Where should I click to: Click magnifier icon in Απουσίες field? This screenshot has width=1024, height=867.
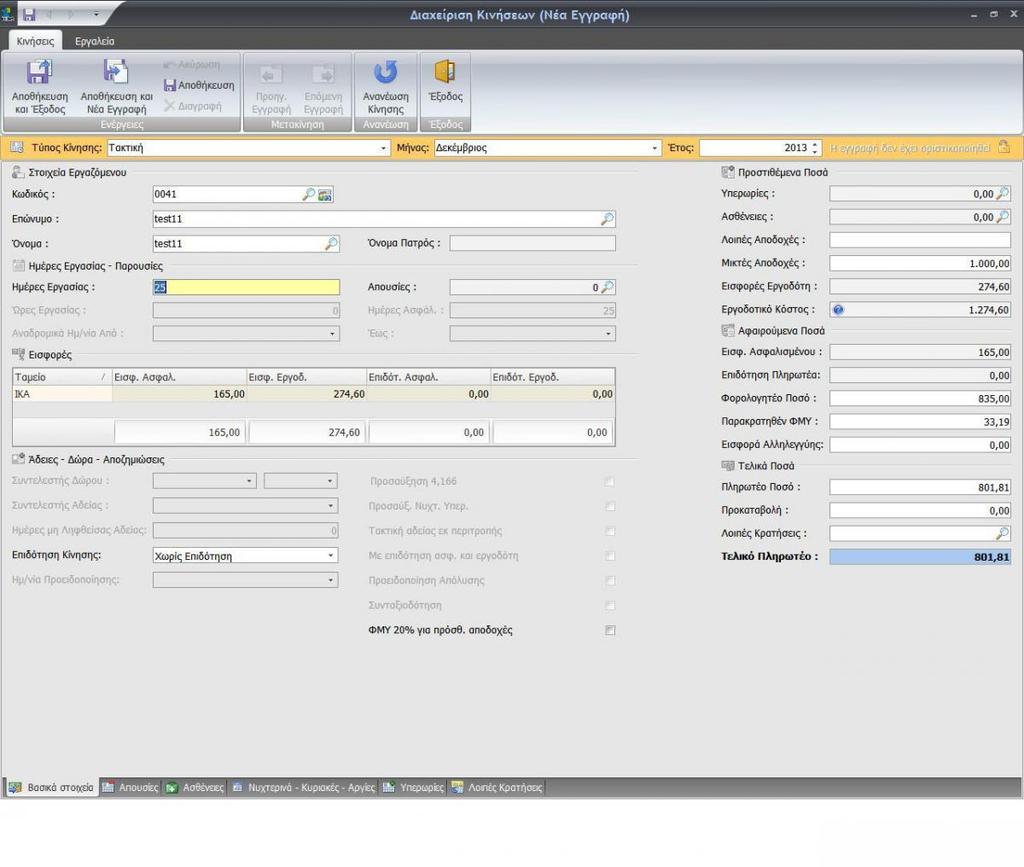tap(607, 287)
